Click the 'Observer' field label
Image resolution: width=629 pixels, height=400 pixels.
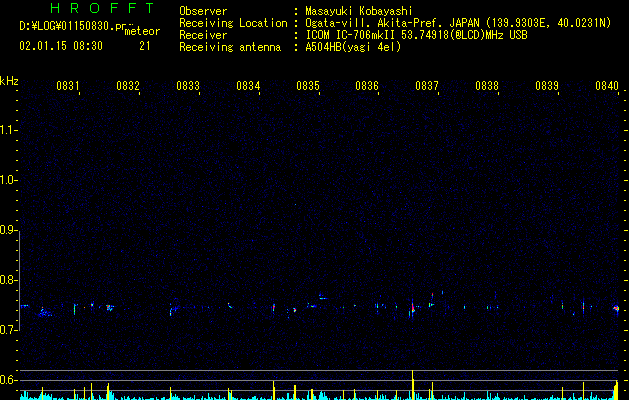pyautogui.click(x=203, y=11)
